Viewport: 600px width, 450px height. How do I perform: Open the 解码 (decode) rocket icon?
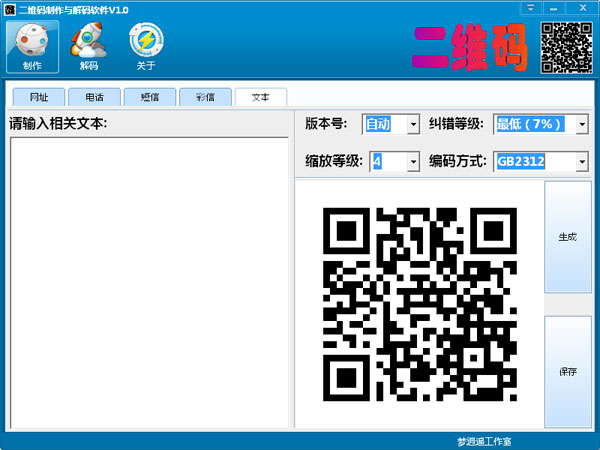point(88,47)
